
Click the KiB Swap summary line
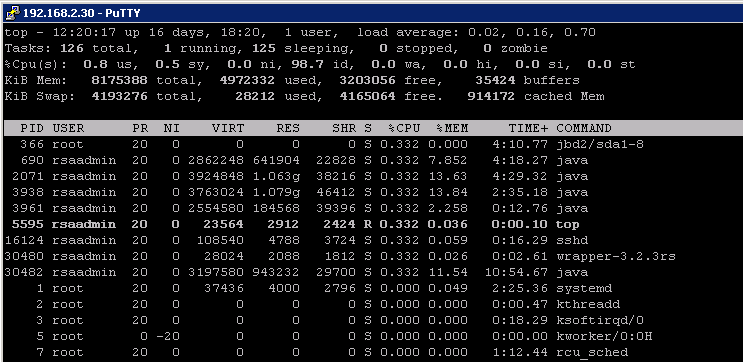tap(304, 97)
